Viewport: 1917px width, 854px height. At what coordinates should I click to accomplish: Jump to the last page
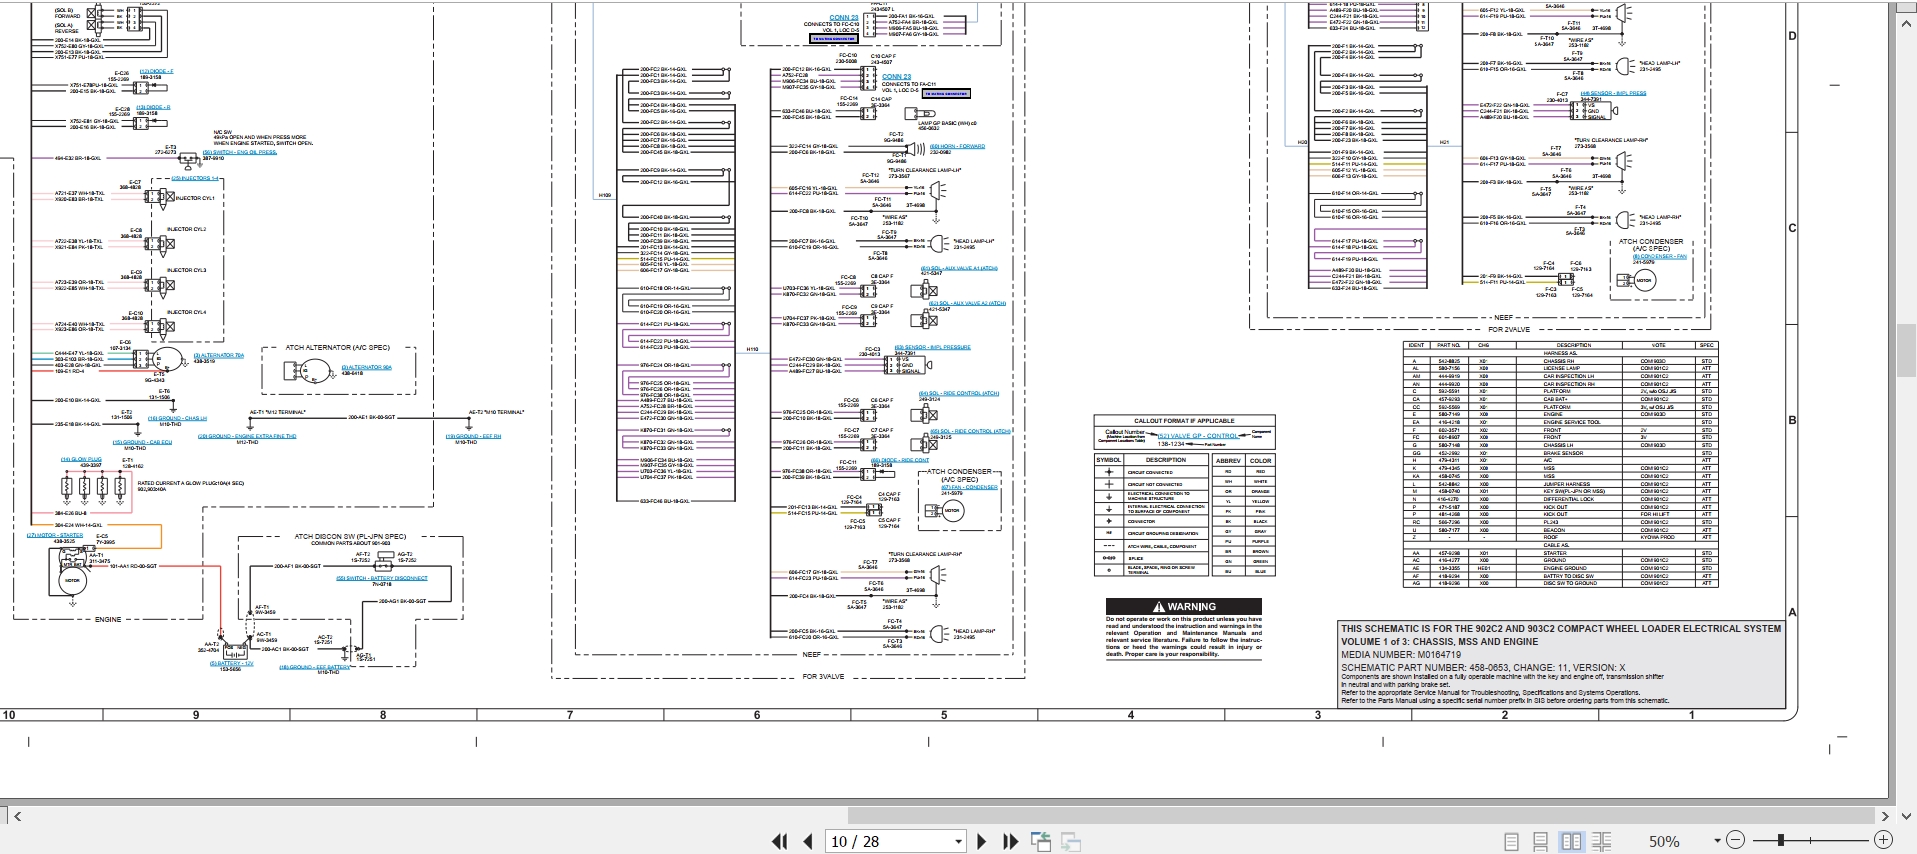tap(1010, 842)
